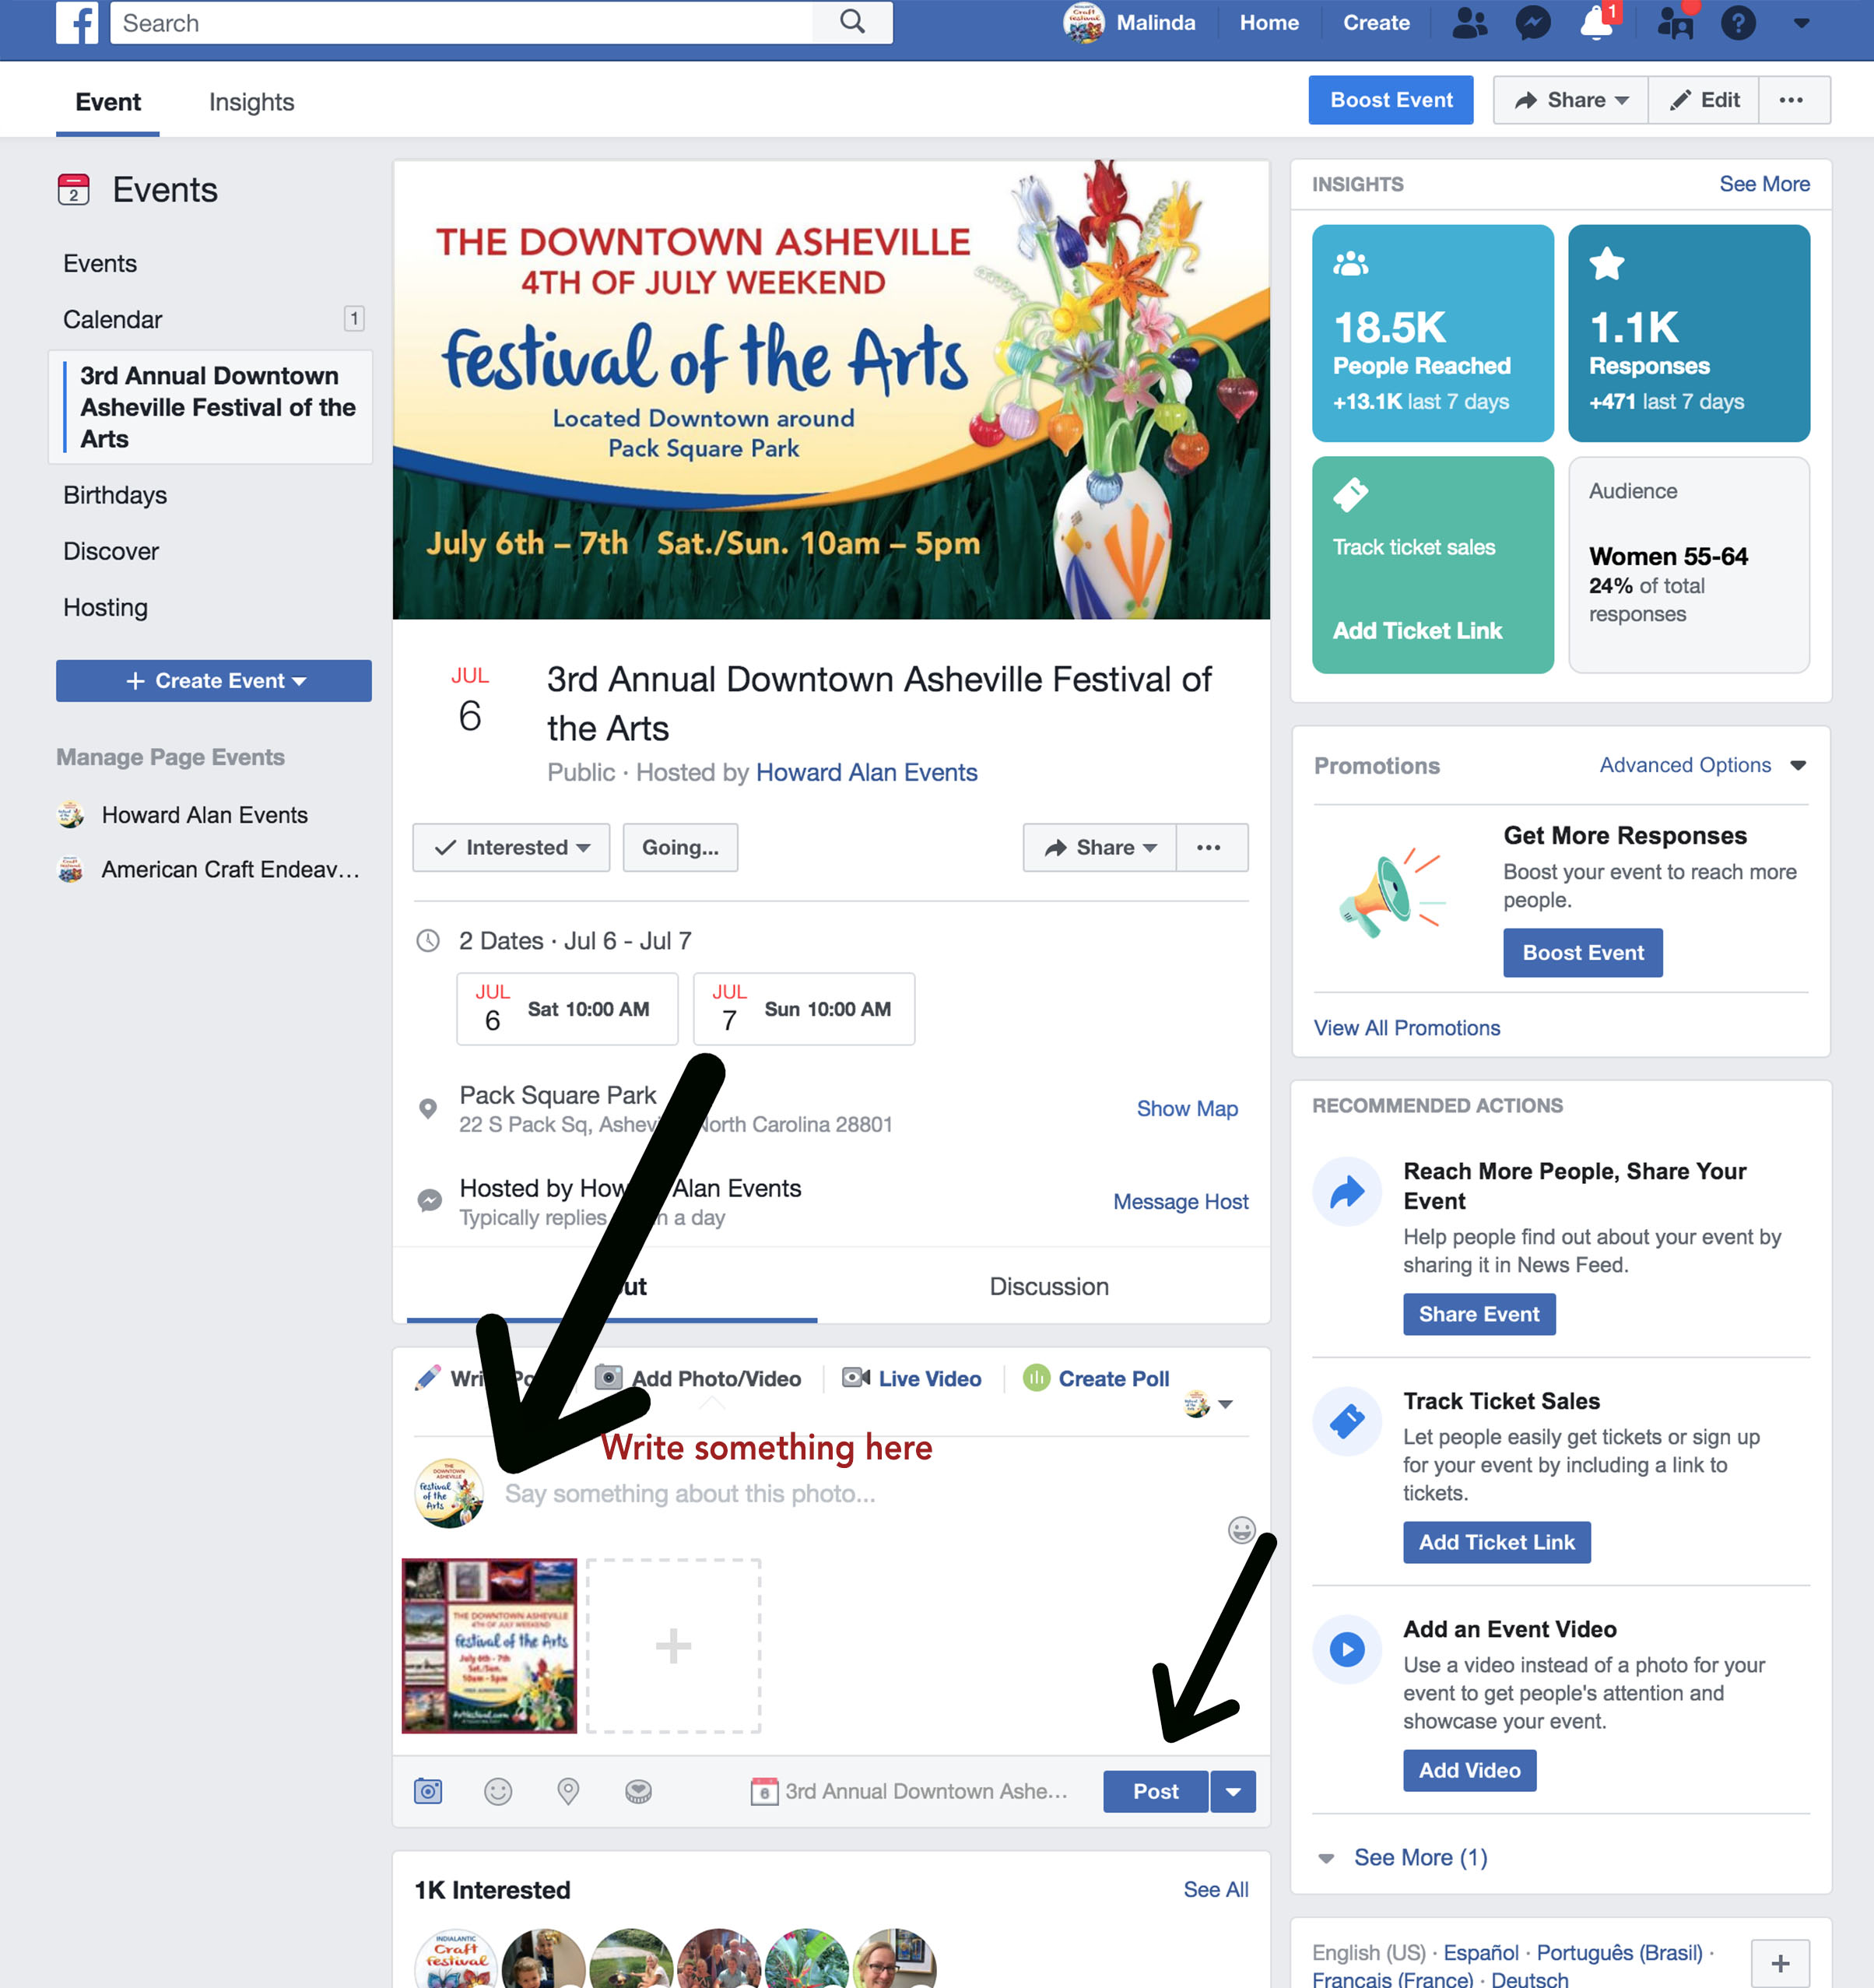Click the help question mark icon
Viewport: 1874px width, 1988px height.
[x=1738, y=22]
